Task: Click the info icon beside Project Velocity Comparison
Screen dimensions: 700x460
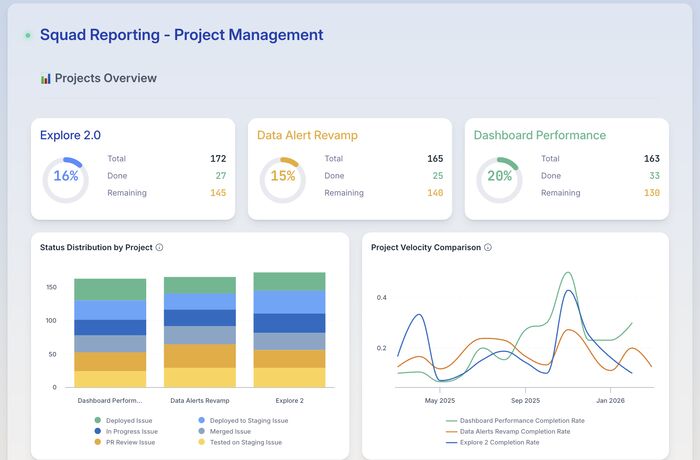Action: (x=488, y=247)
